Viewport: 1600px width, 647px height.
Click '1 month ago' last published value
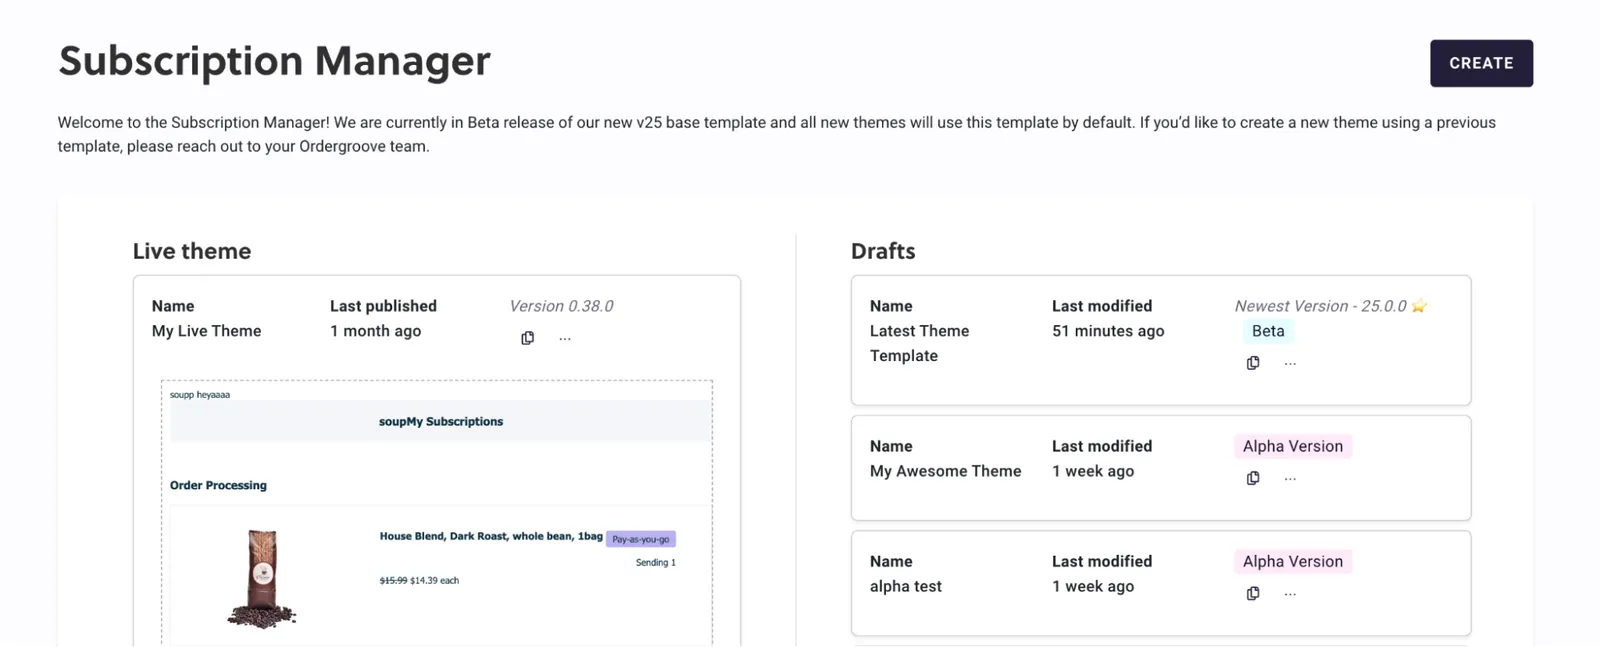tap(375, 331)
